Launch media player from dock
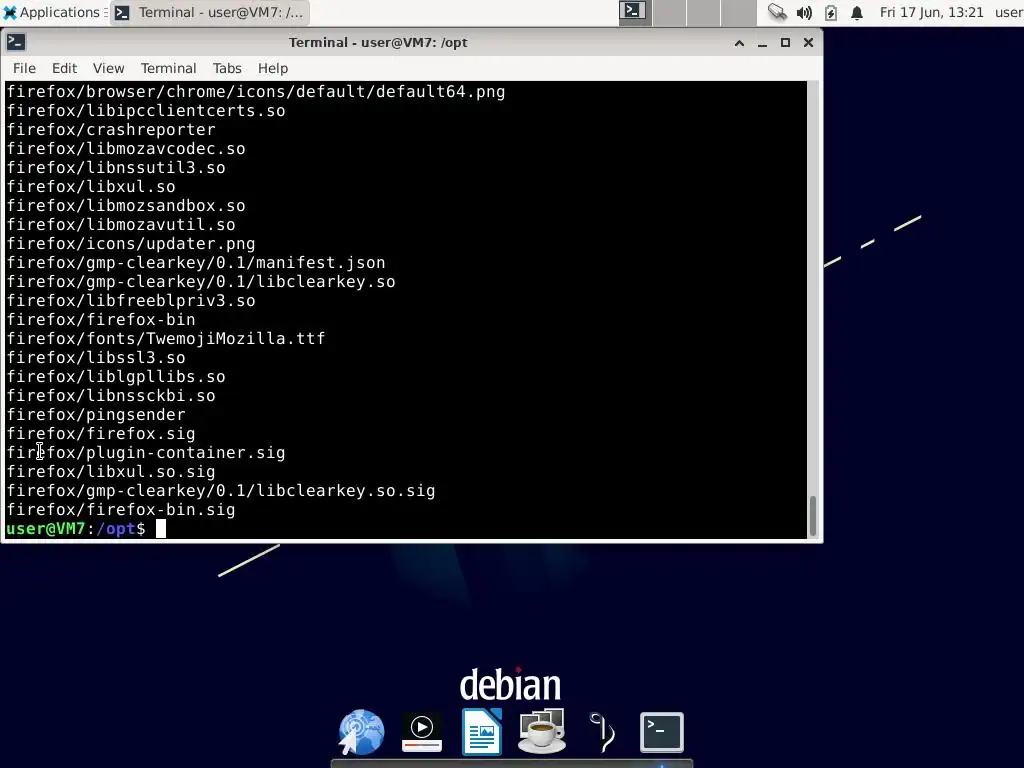Image resolution: width=1024 pixels, height=768 pixels. point(422,732)
